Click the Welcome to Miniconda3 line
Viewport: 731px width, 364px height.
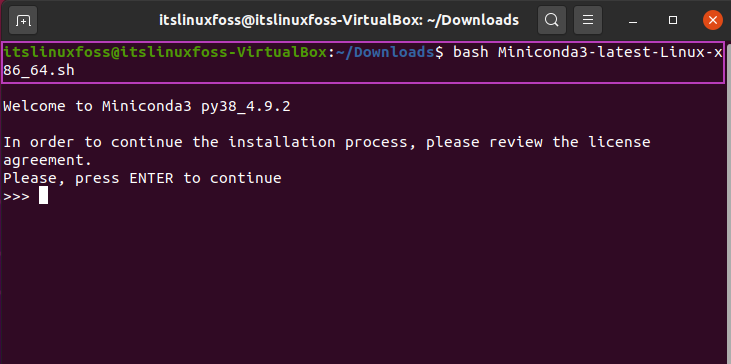coord(147,107)
